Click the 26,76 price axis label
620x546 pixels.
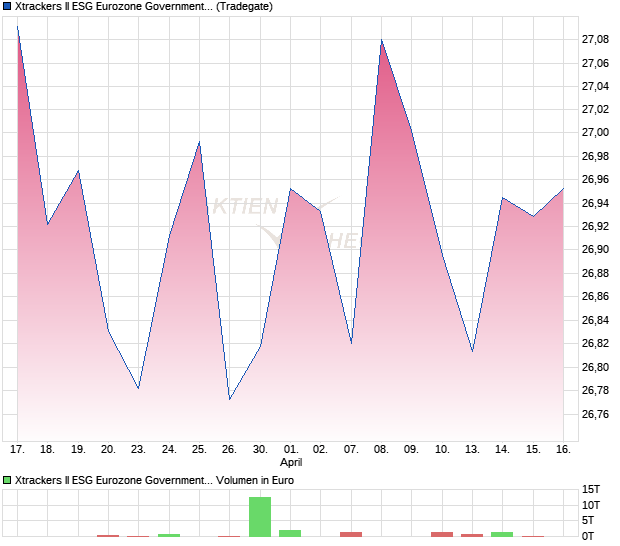pos(595,414)
